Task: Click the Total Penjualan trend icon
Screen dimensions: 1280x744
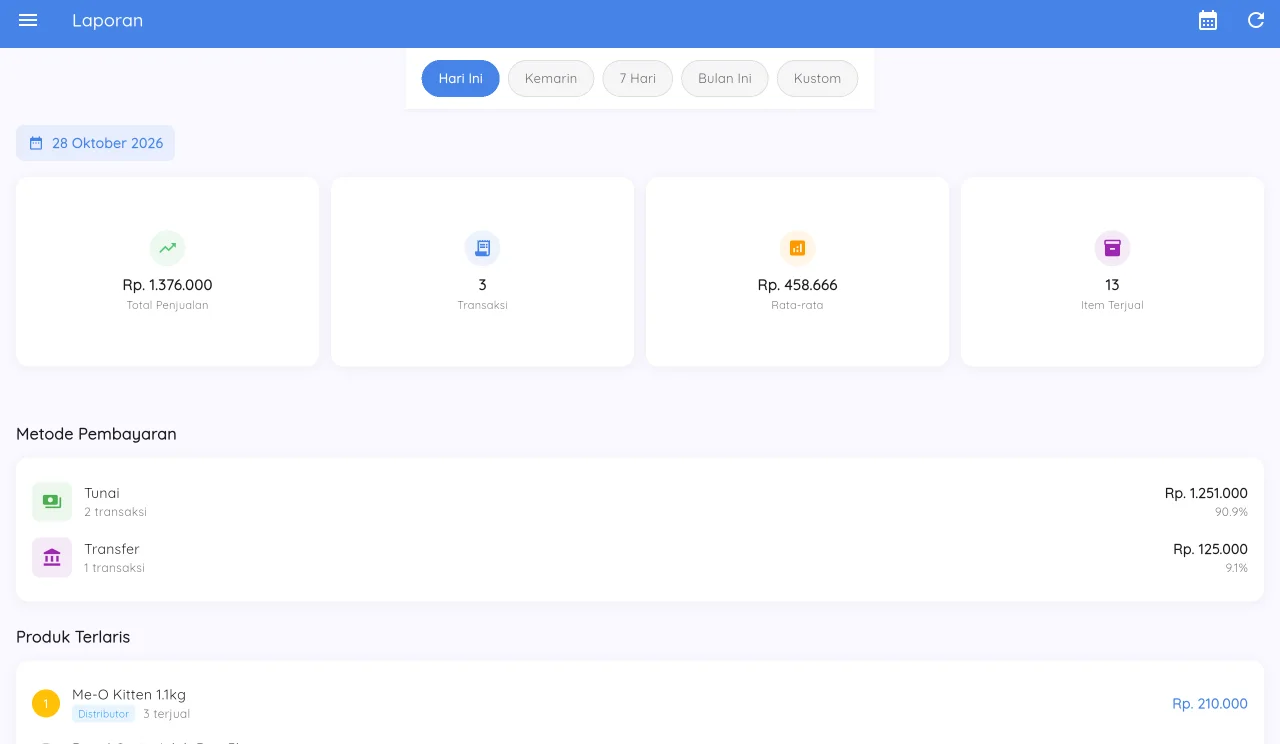Action: pos(167,248)
